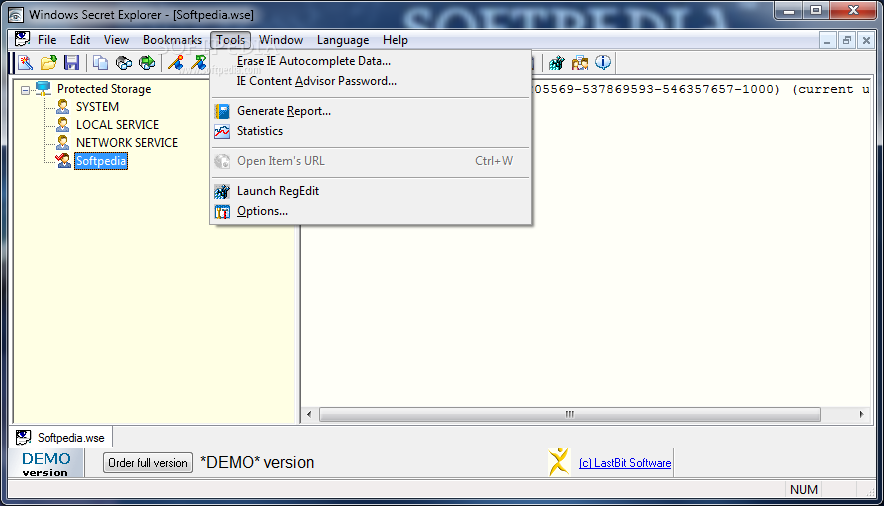
Task: Select Generate Report from Tools menu
Action: tap(370, 111)
